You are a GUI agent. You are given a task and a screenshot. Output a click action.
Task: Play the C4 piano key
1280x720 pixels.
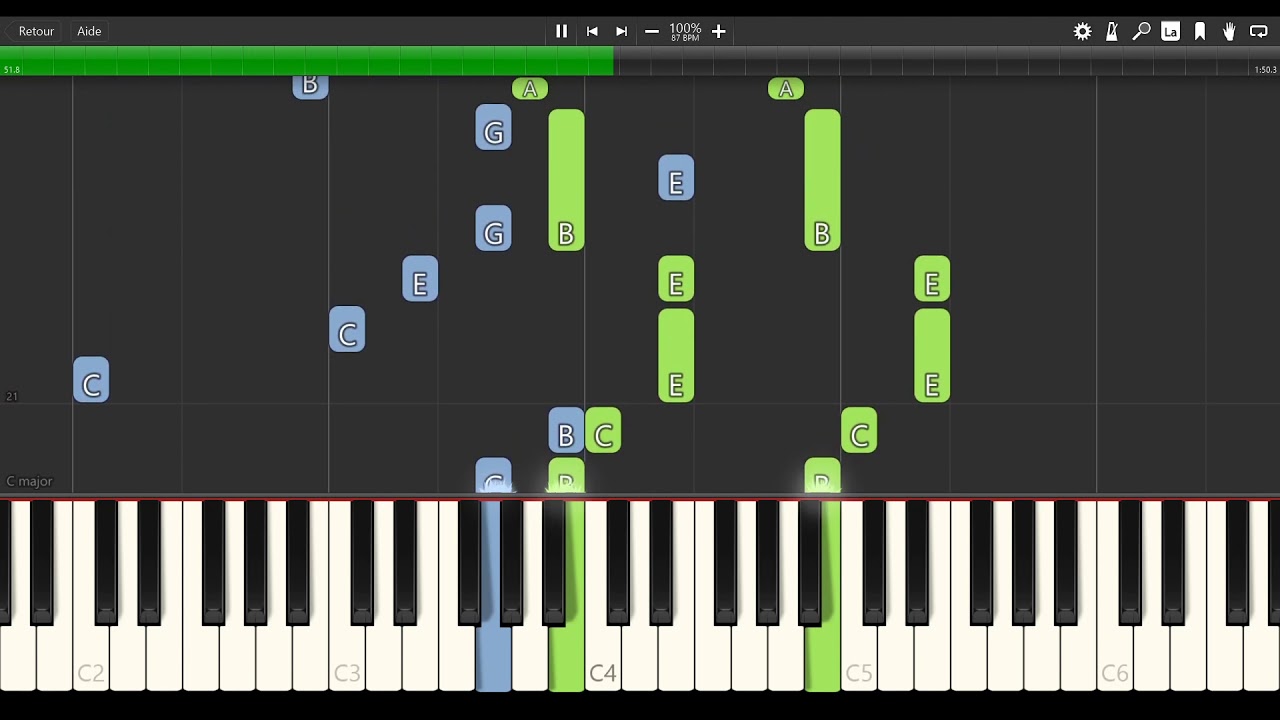coord(603,660)
